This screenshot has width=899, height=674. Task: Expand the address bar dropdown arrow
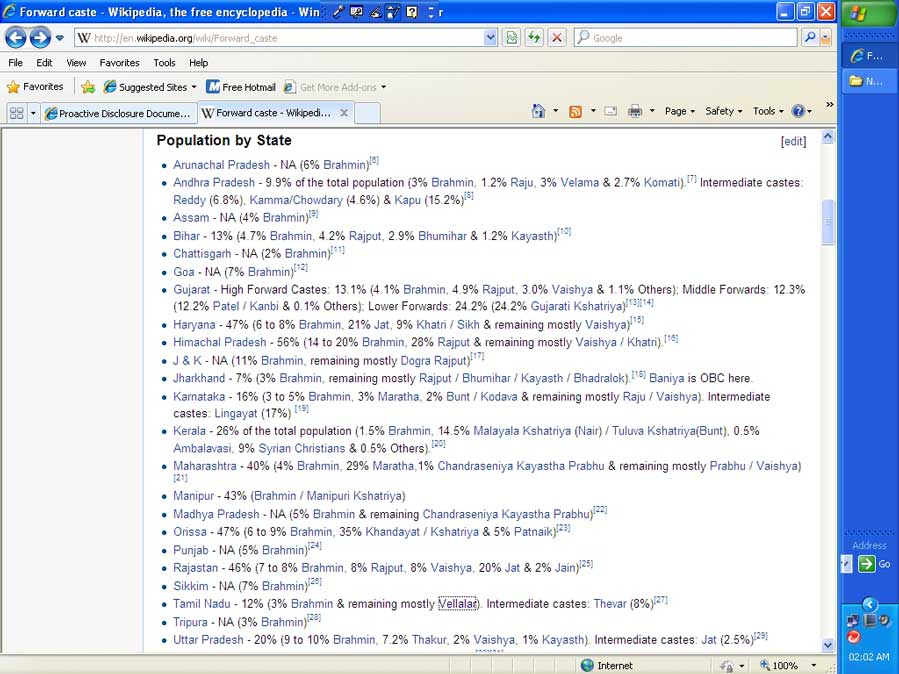(x=490, y=38)
